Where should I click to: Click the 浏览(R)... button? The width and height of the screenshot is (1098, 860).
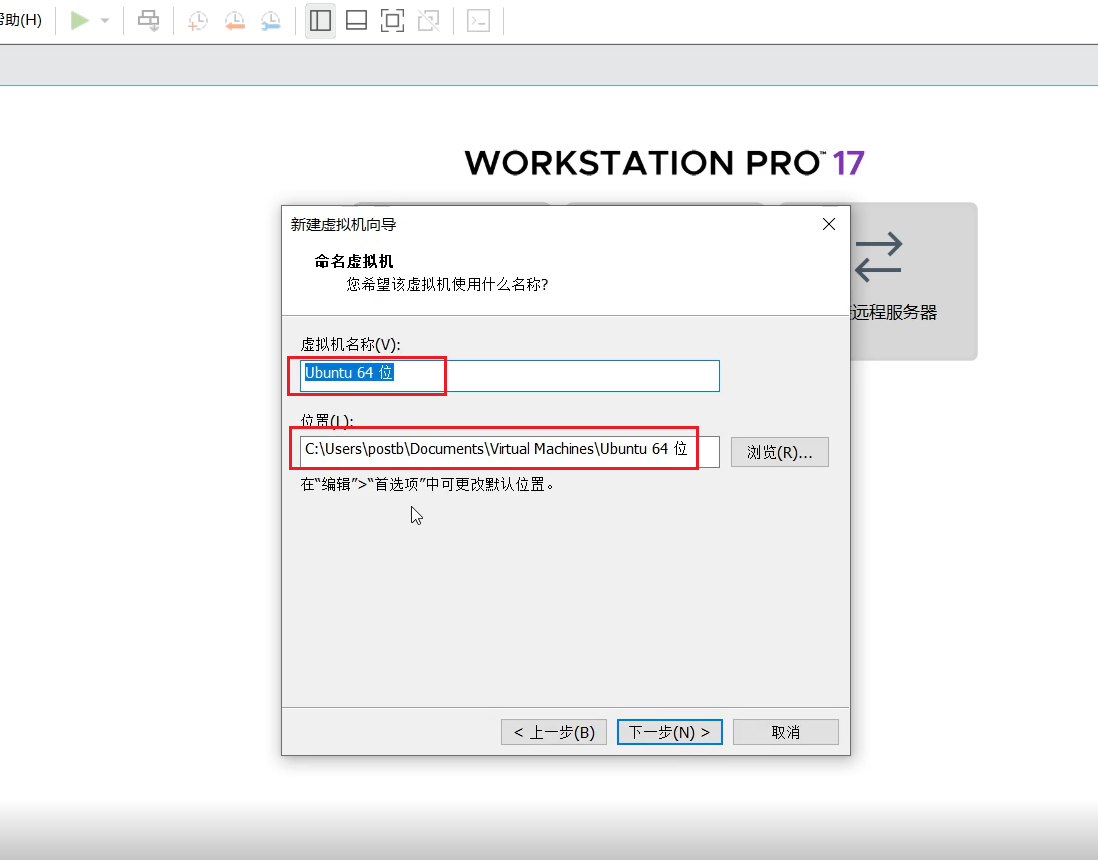point(779,452)
